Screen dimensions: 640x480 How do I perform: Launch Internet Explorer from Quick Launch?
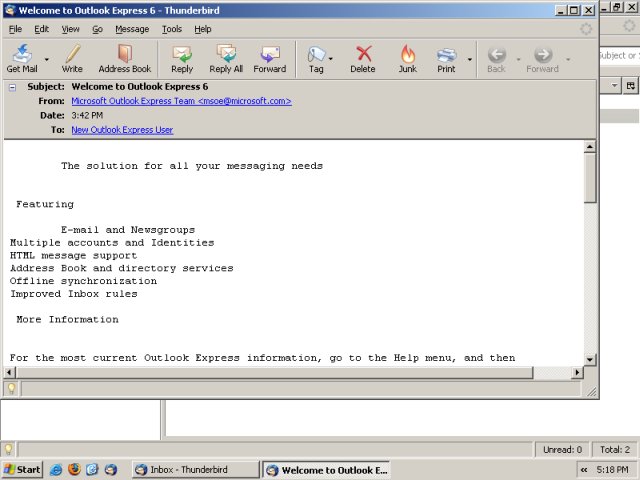(56, 470)
